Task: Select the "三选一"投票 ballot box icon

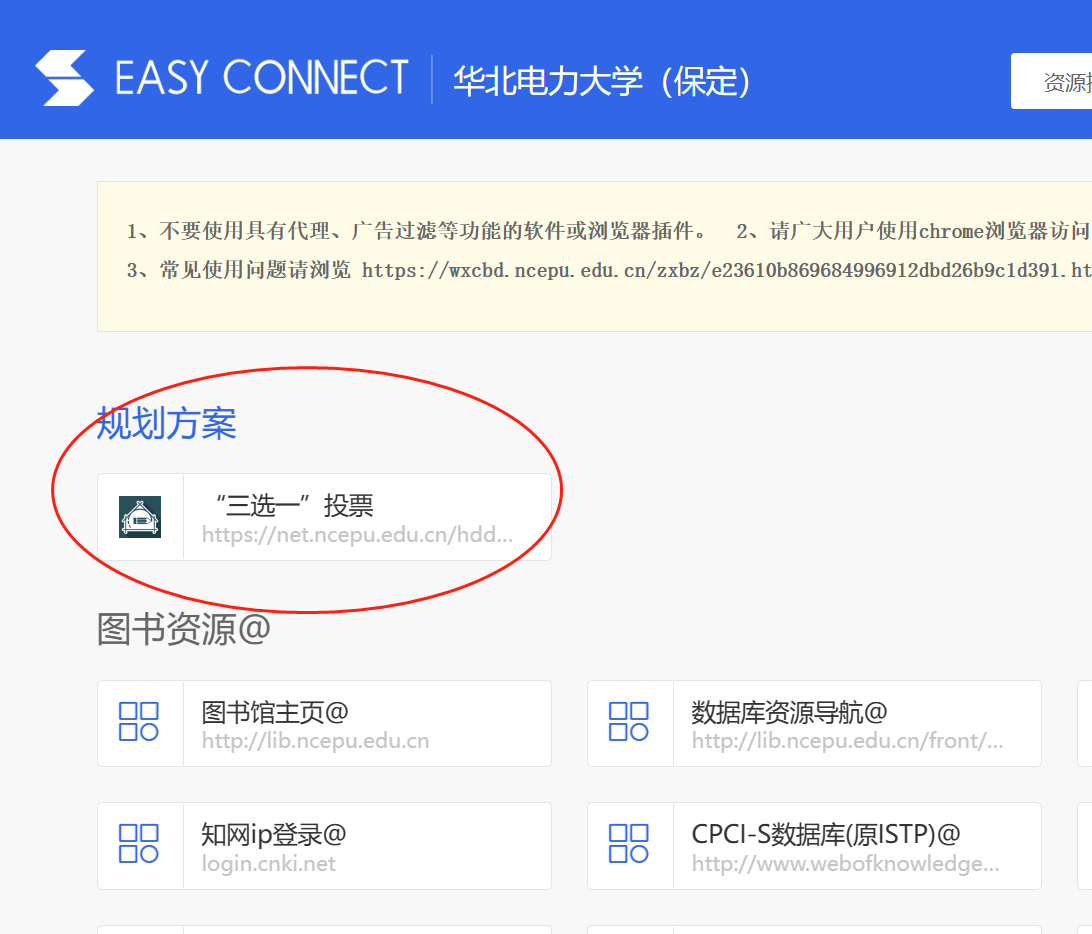Action: coord(140,517)
